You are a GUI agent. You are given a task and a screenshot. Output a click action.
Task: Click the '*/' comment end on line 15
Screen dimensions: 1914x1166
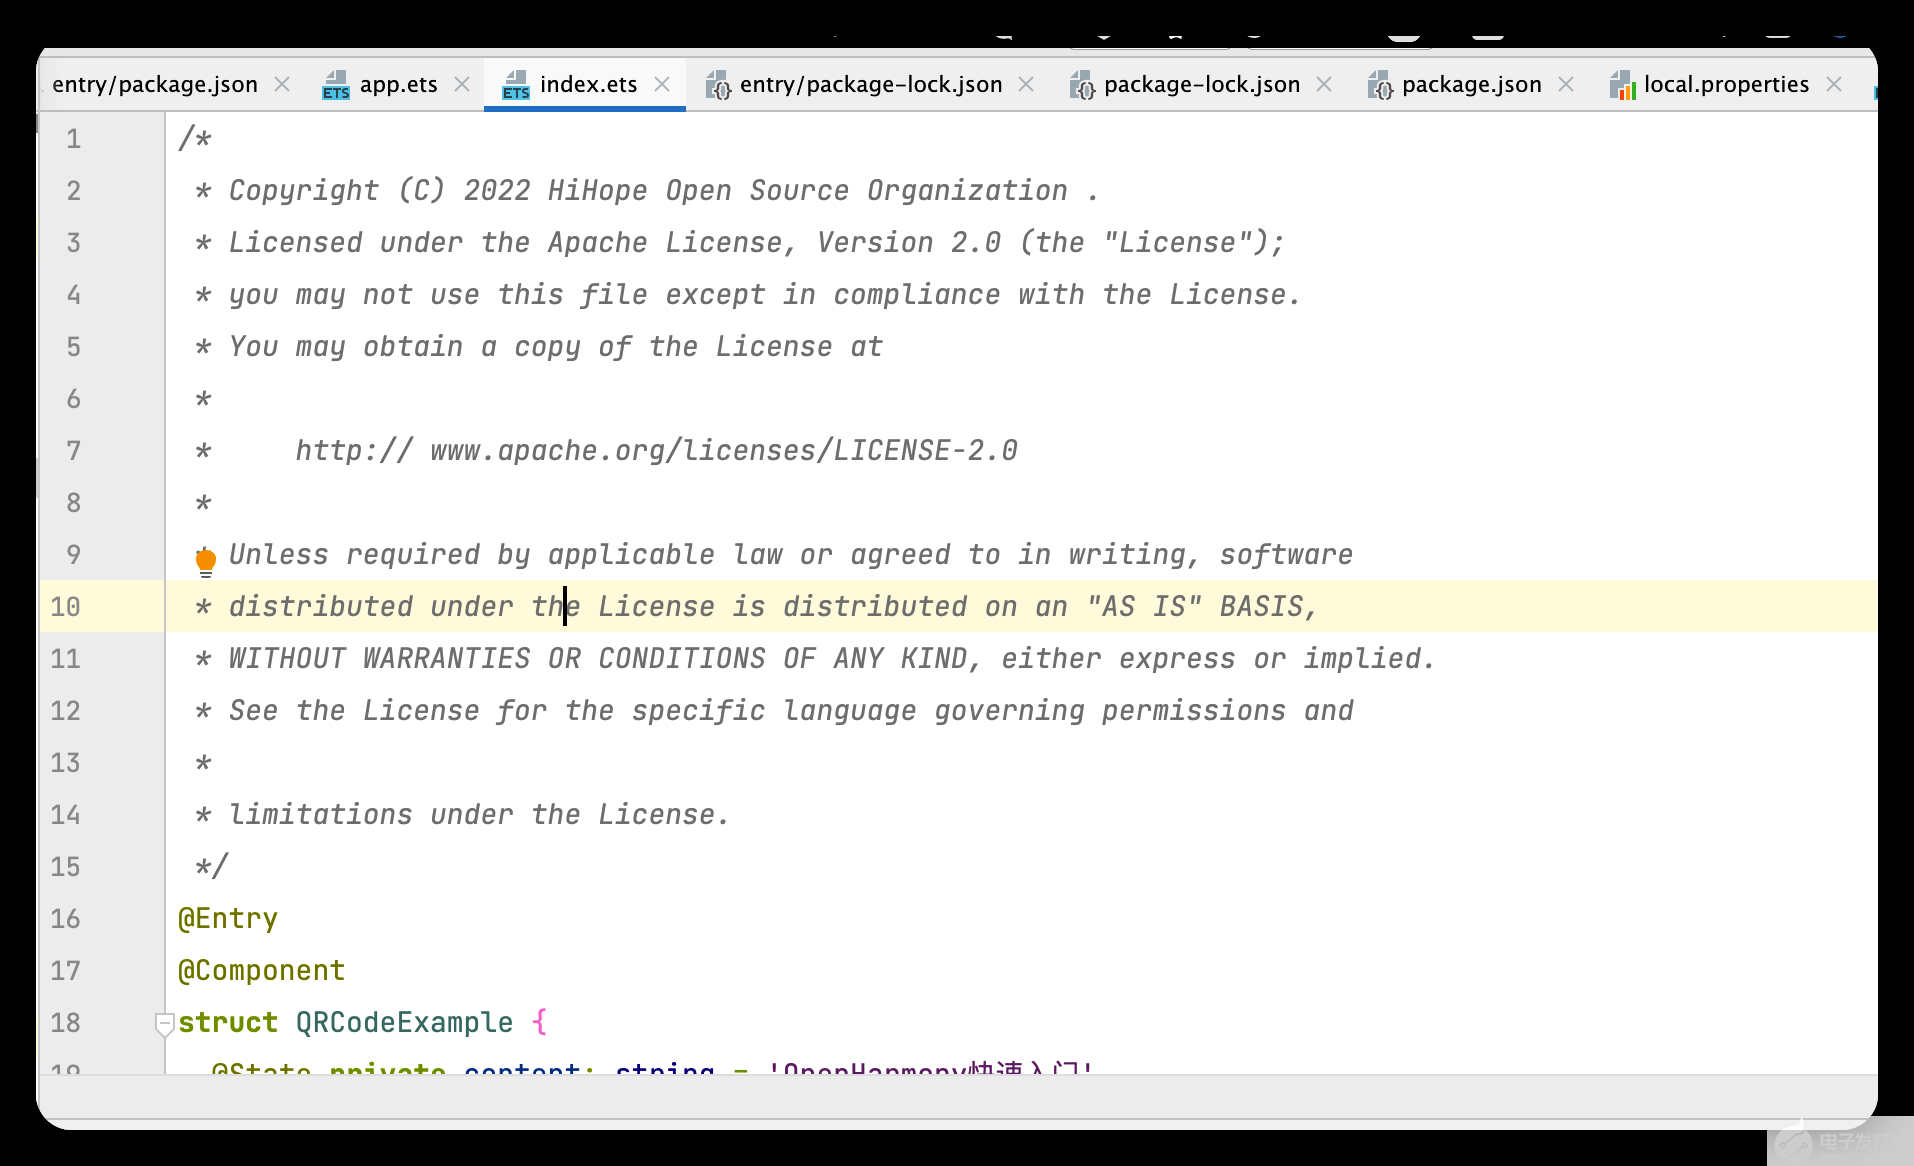point(212,867)
